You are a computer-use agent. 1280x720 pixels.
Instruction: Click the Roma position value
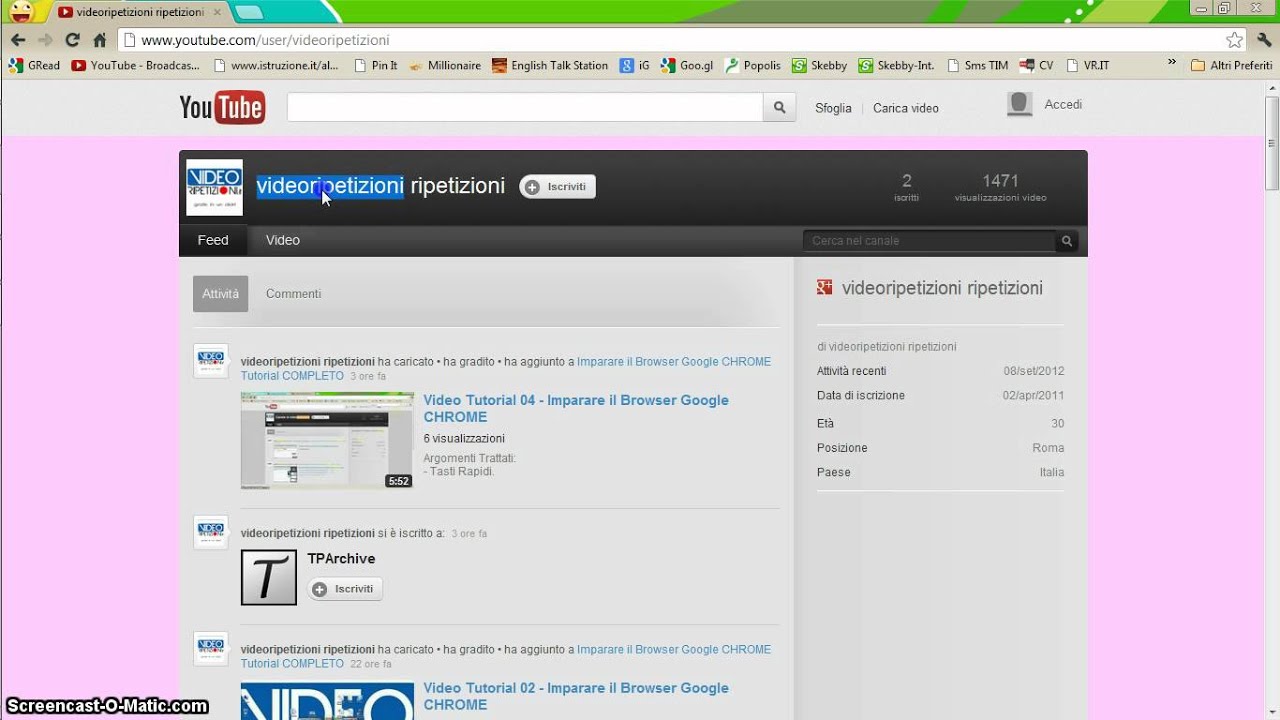point(1048,448)
